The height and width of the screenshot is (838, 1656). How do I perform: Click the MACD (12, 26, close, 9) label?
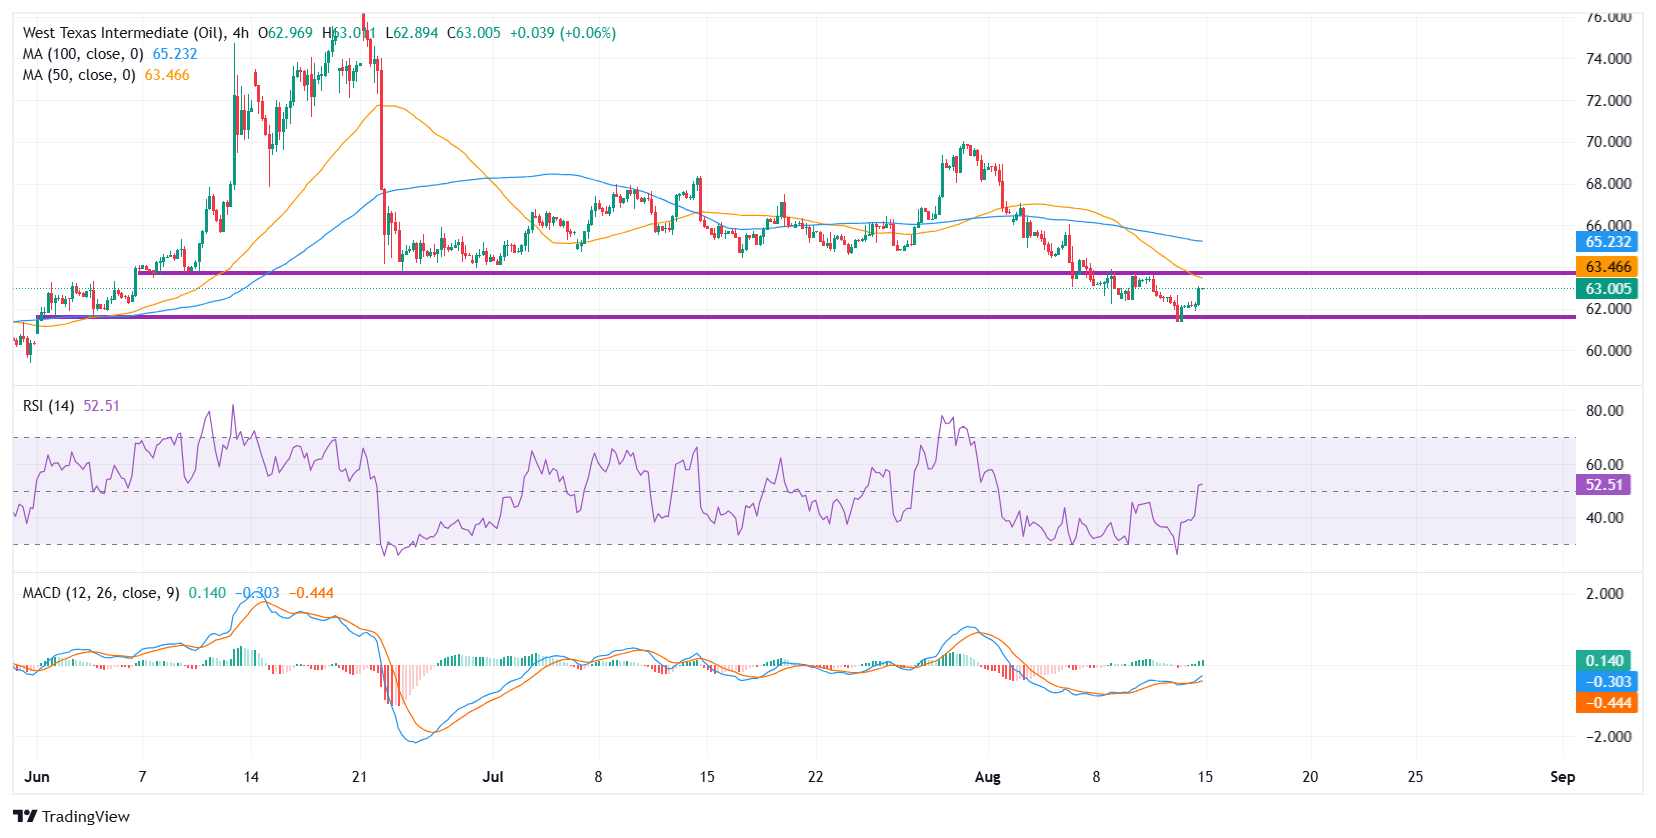(x=101, y=593)
